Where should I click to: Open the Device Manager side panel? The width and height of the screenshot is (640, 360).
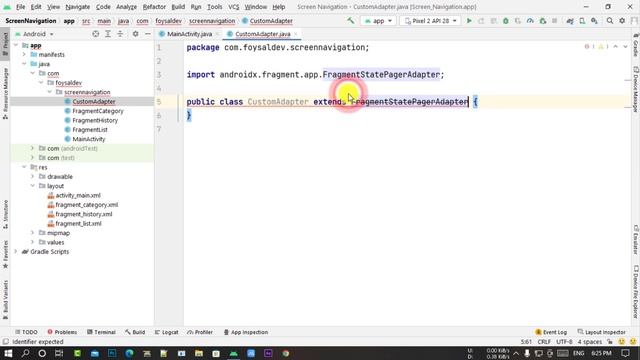(x=636, y=89)
